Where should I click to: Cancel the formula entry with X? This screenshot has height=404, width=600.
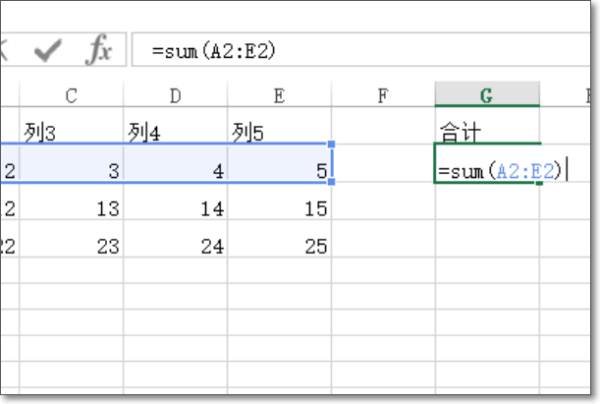click(5, 50)
